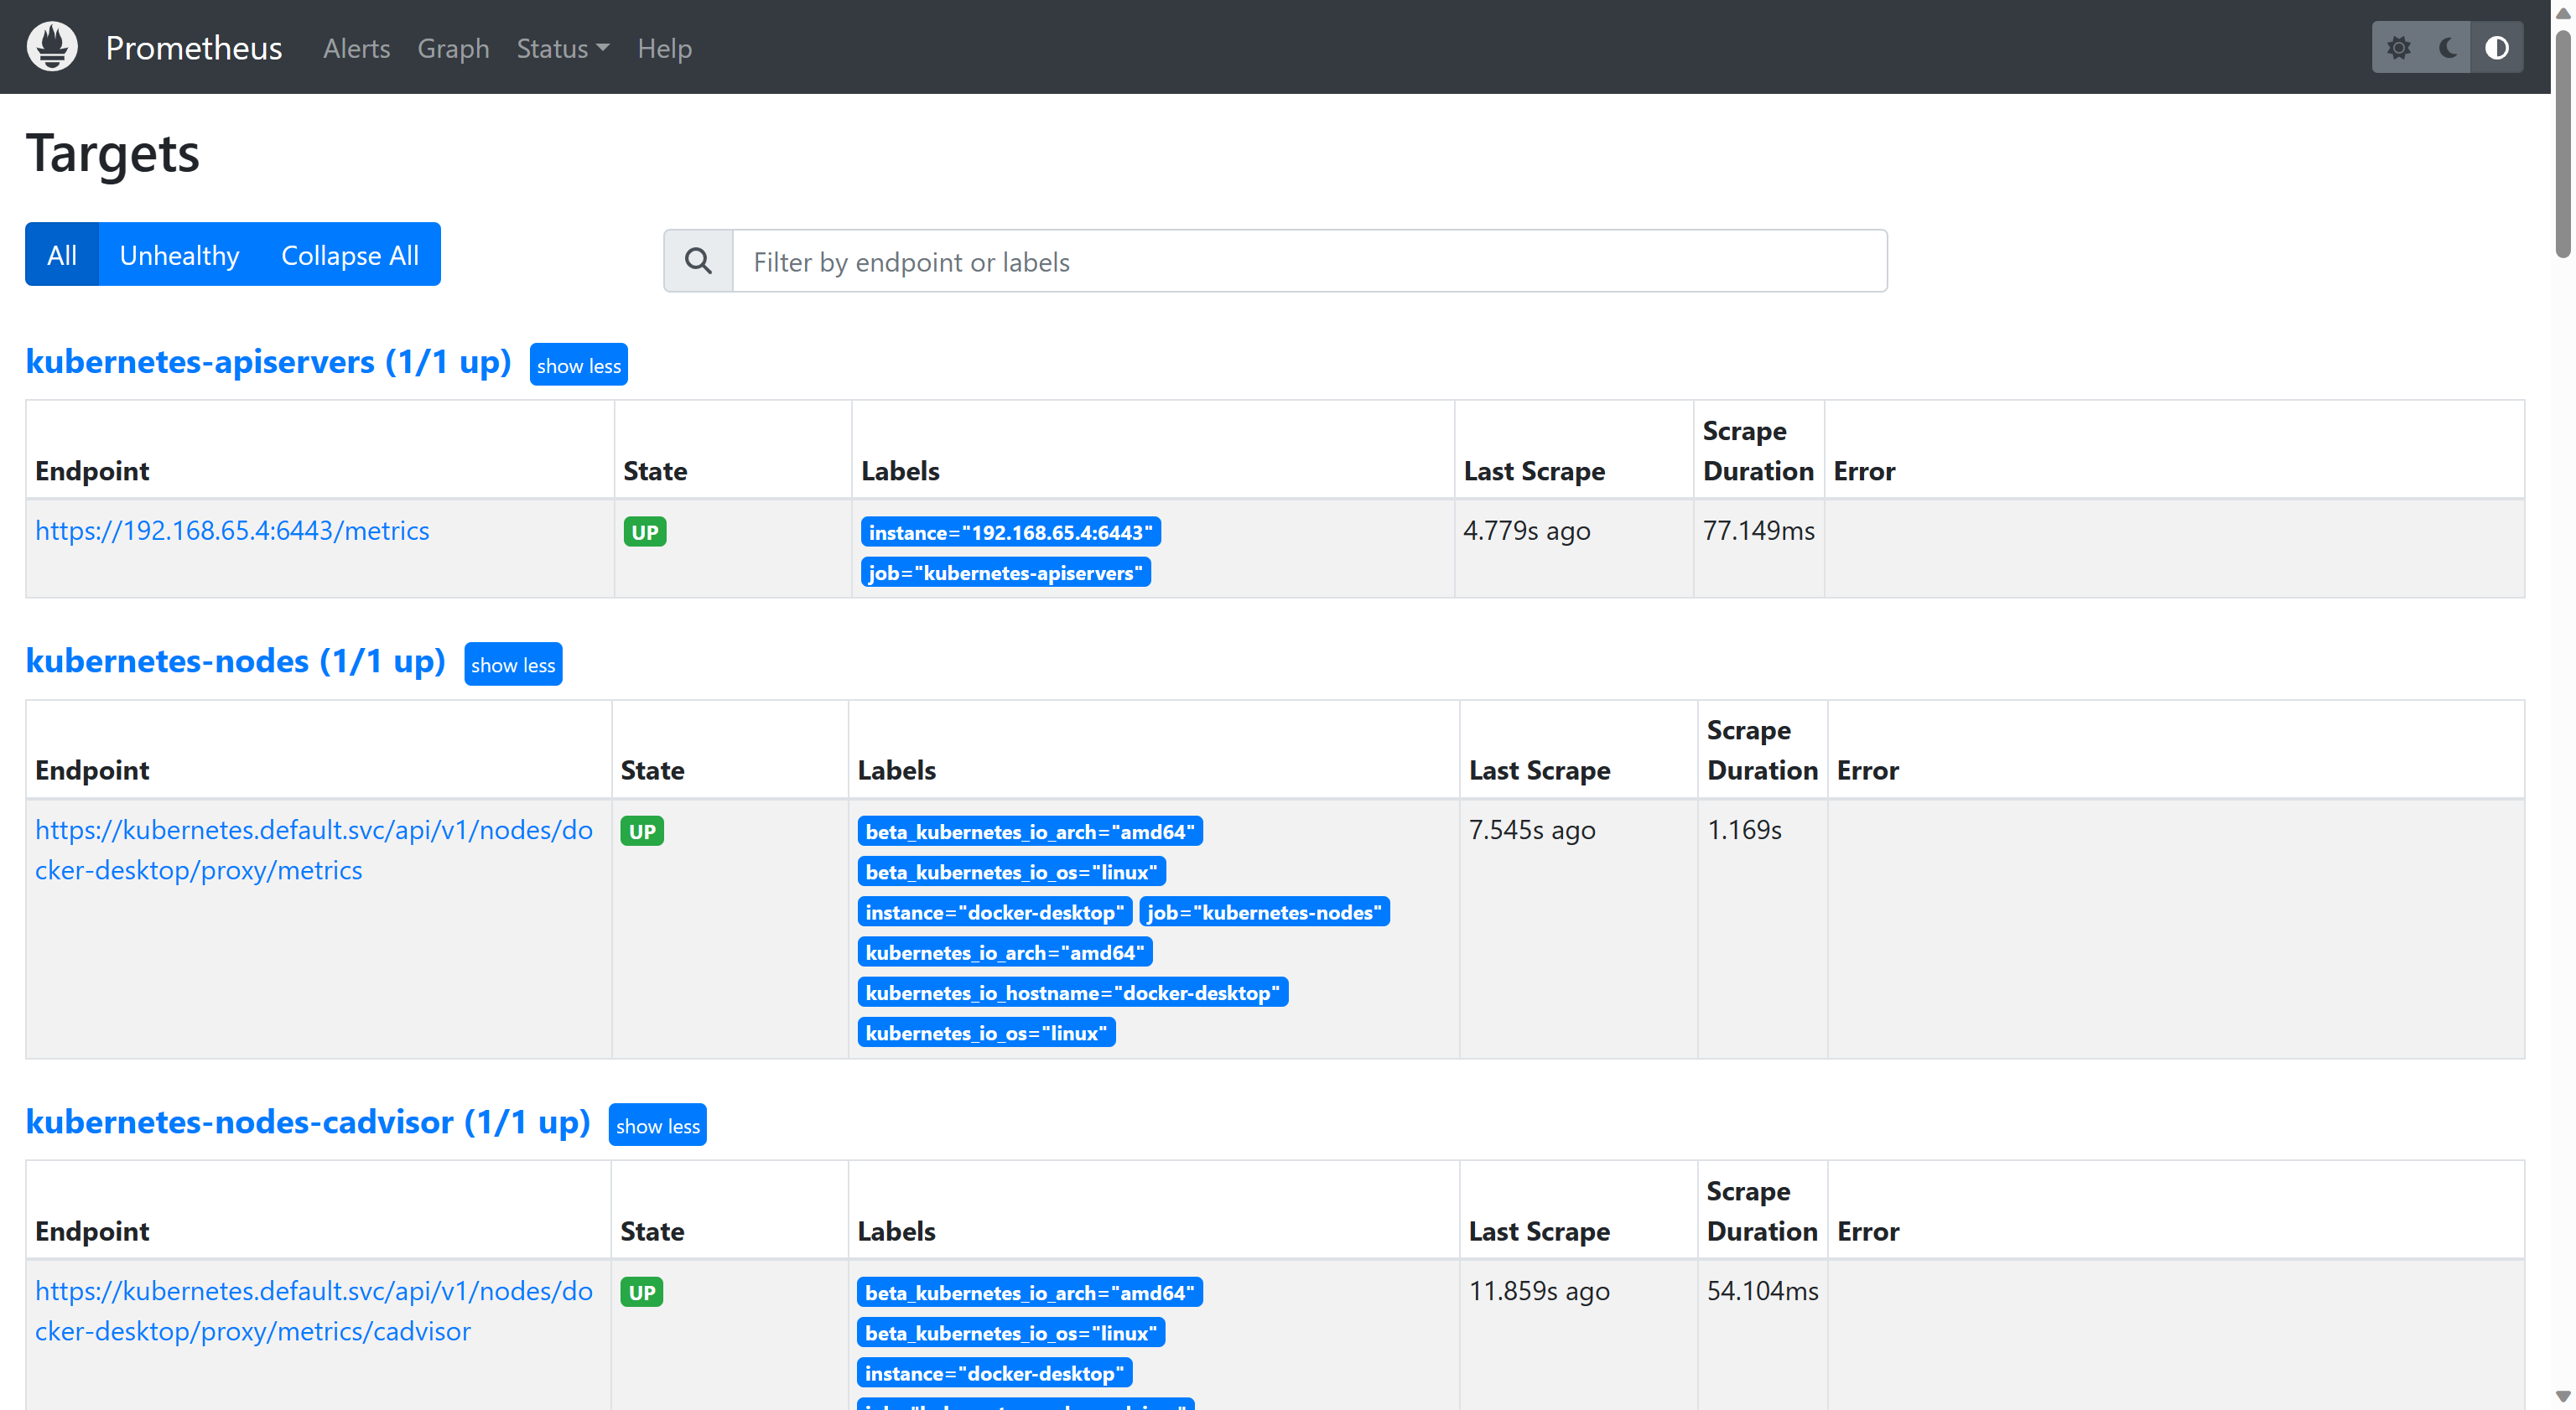Collapse kubernetes-nodes with show less

coord(513,664)
